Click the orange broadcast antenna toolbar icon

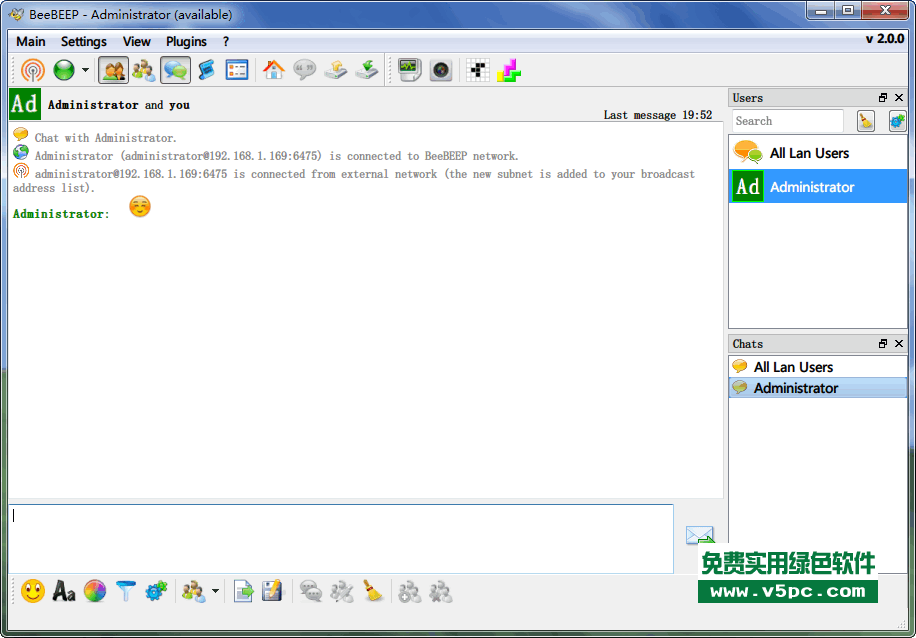tap(33, 70)
